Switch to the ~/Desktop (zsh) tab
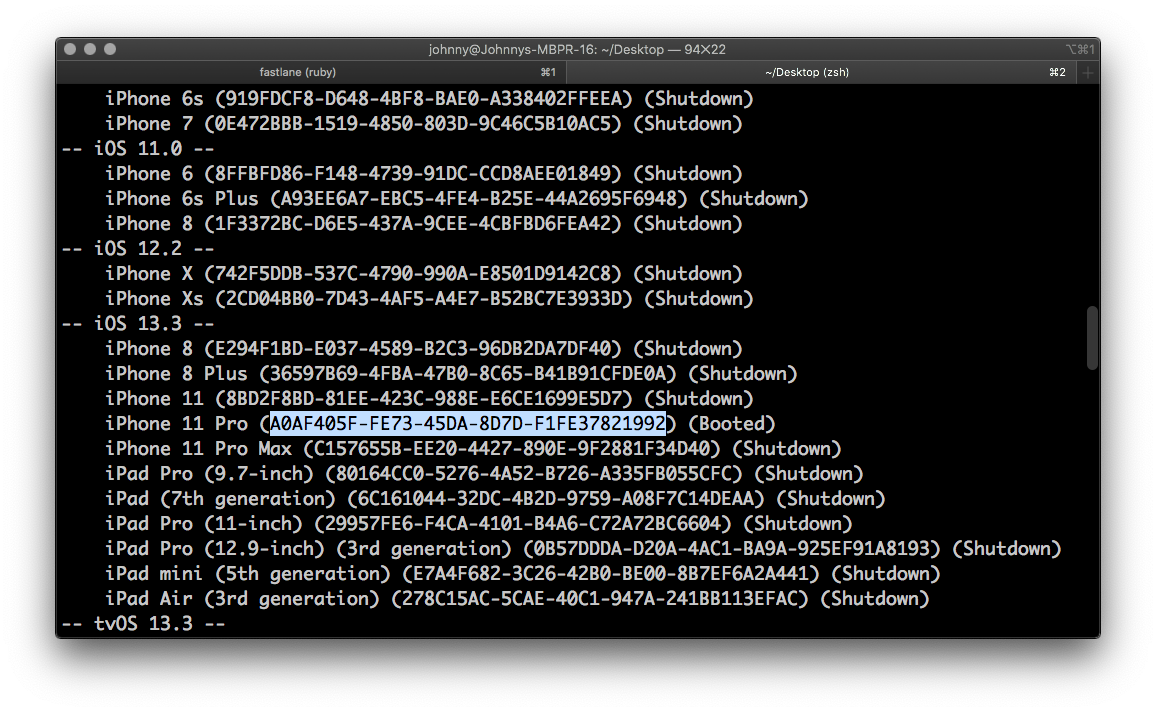Screen dimensions: 1156x712 pos(821,72)
